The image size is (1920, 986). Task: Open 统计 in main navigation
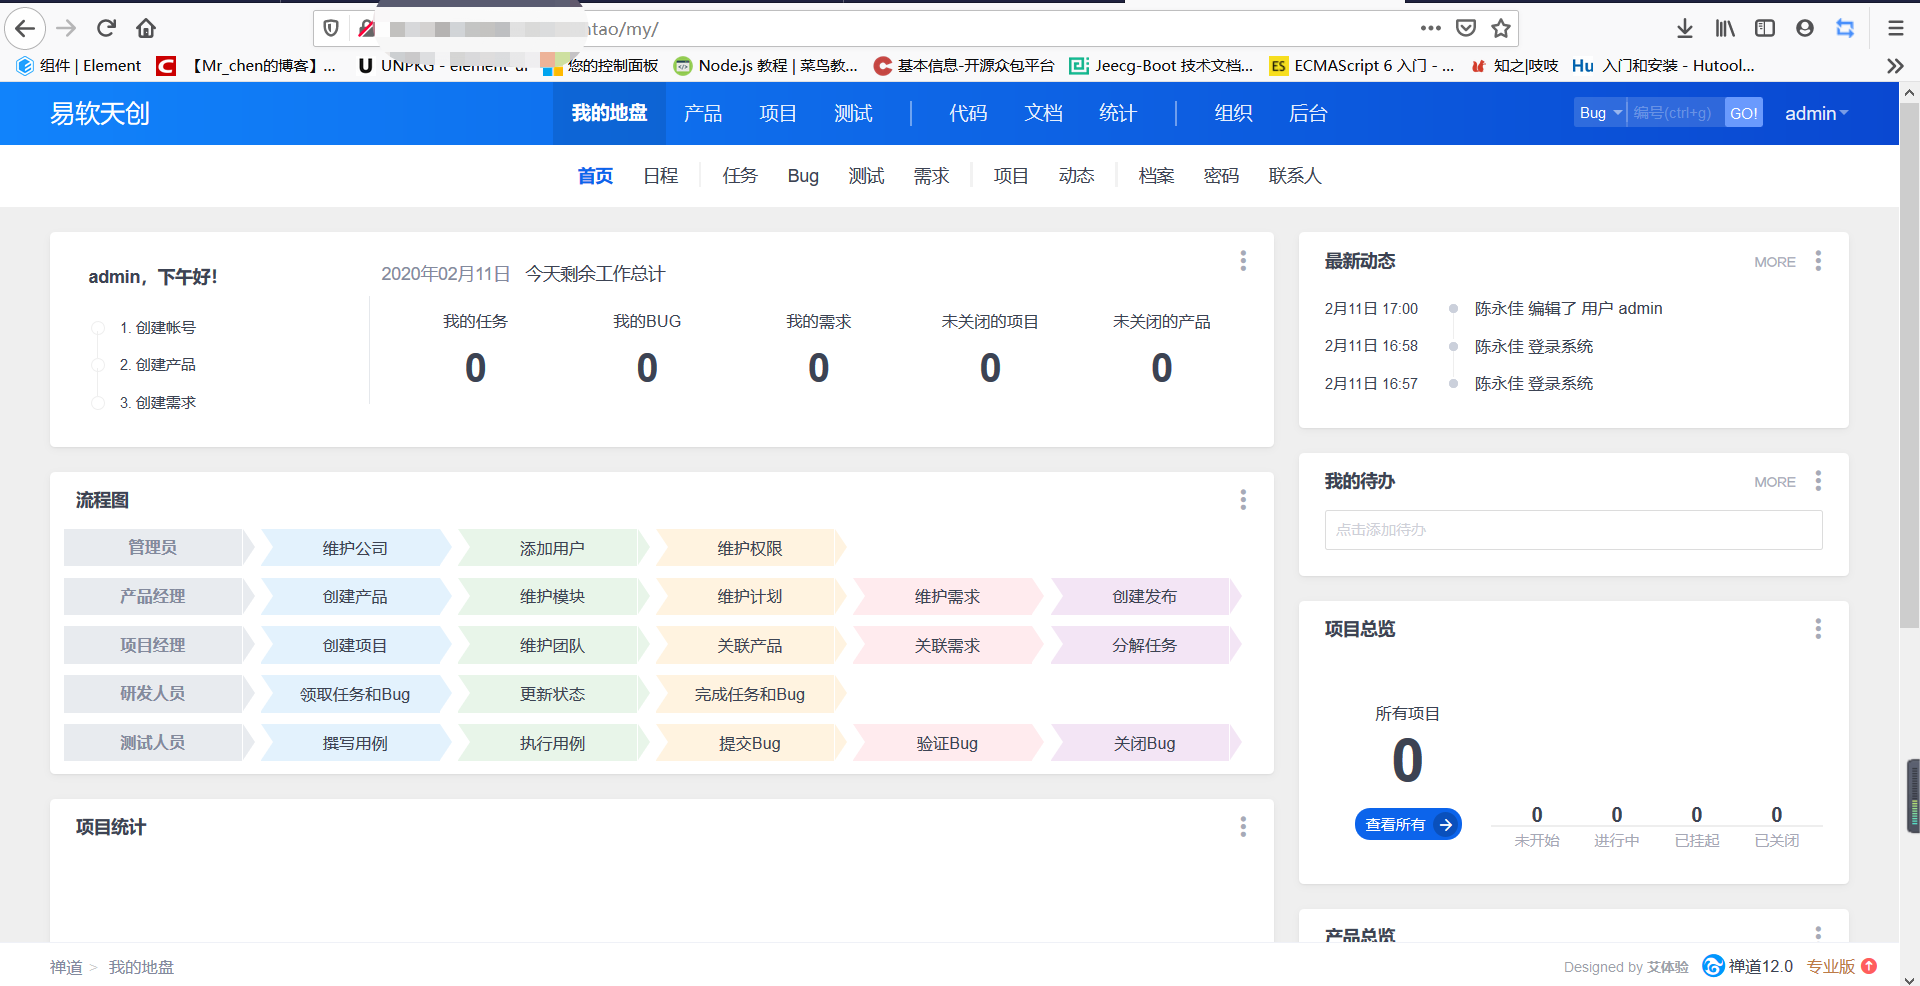pyautogui.click(x=1118, y=113)
